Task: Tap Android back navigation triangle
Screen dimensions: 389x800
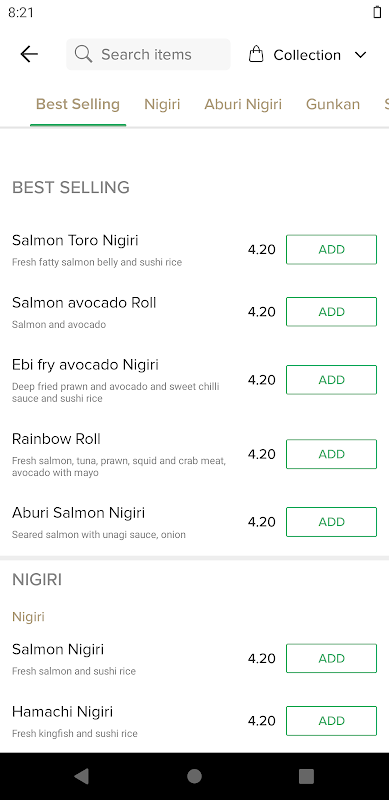Action: click(x=81, y=776)
